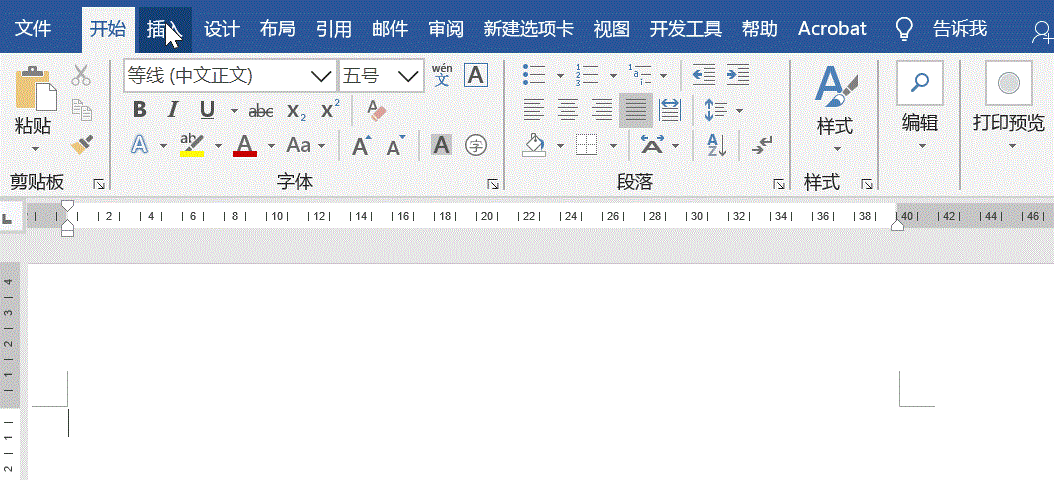Image resolution: width=1054 pixels, height=480 pixels.
Task: Expand borders dropdown arrow
Action: 613,145
